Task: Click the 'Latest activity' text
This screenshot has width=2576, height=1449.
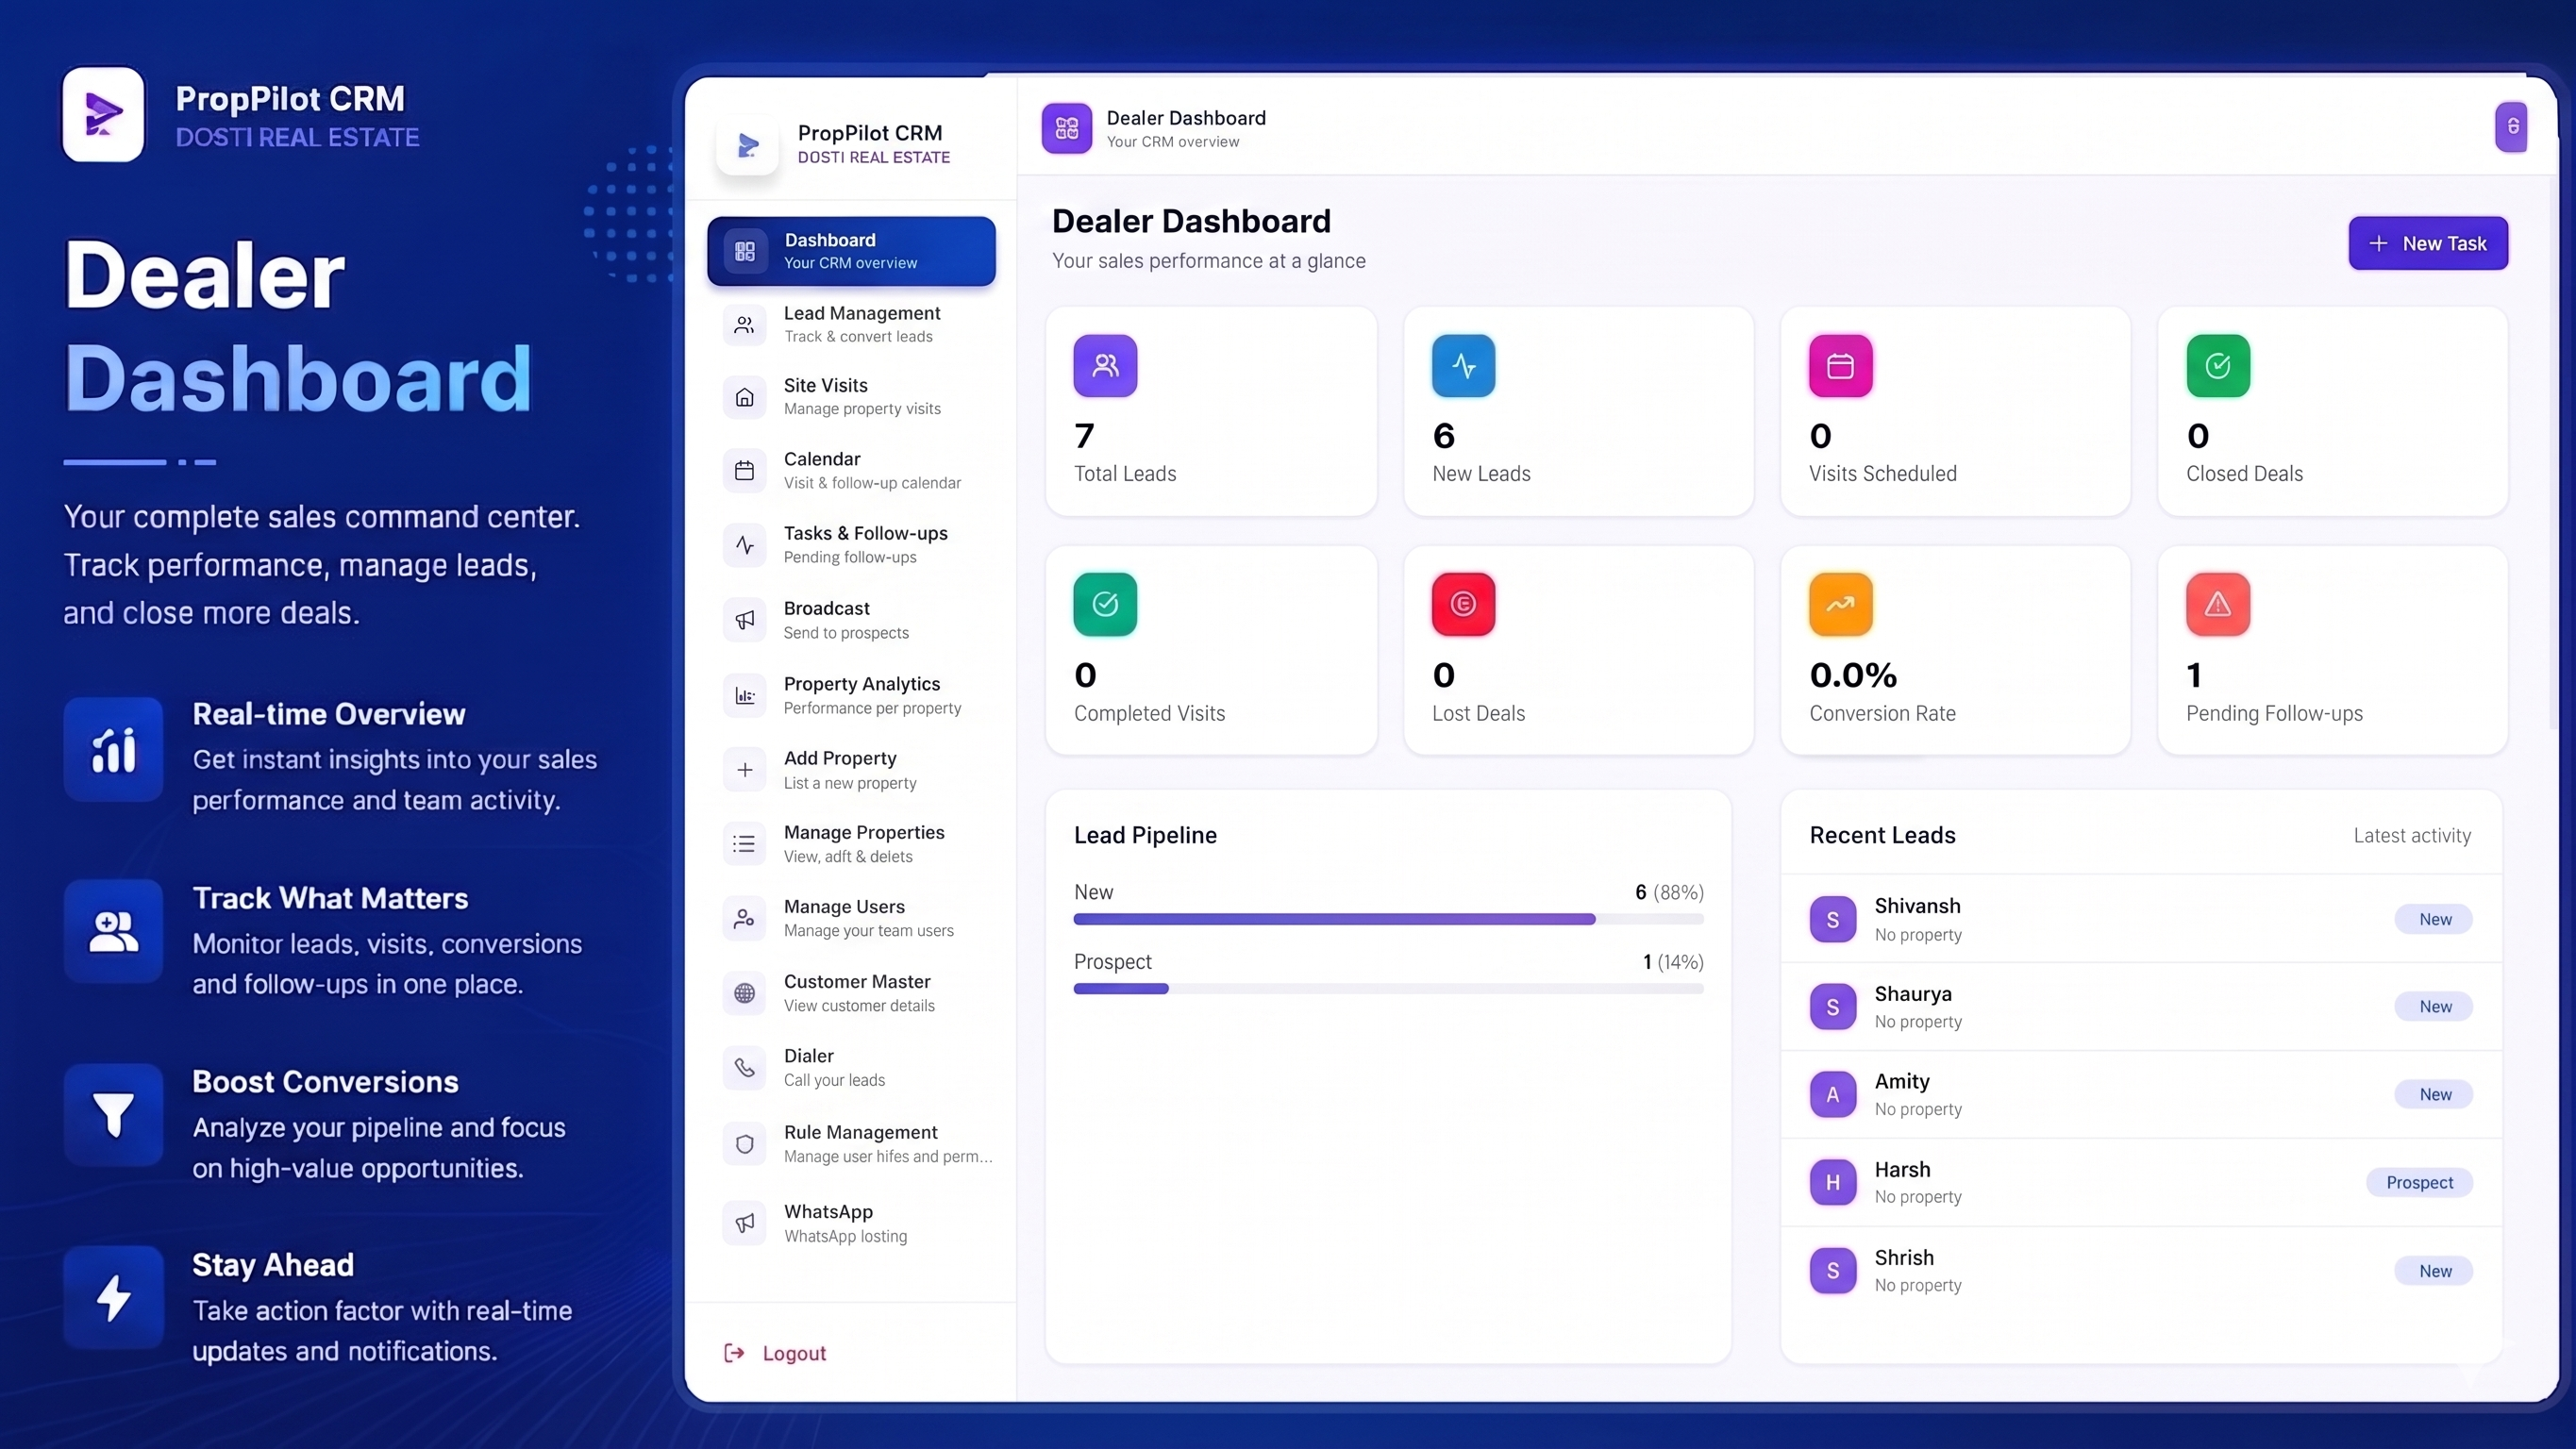Action: pos(2411,835)
